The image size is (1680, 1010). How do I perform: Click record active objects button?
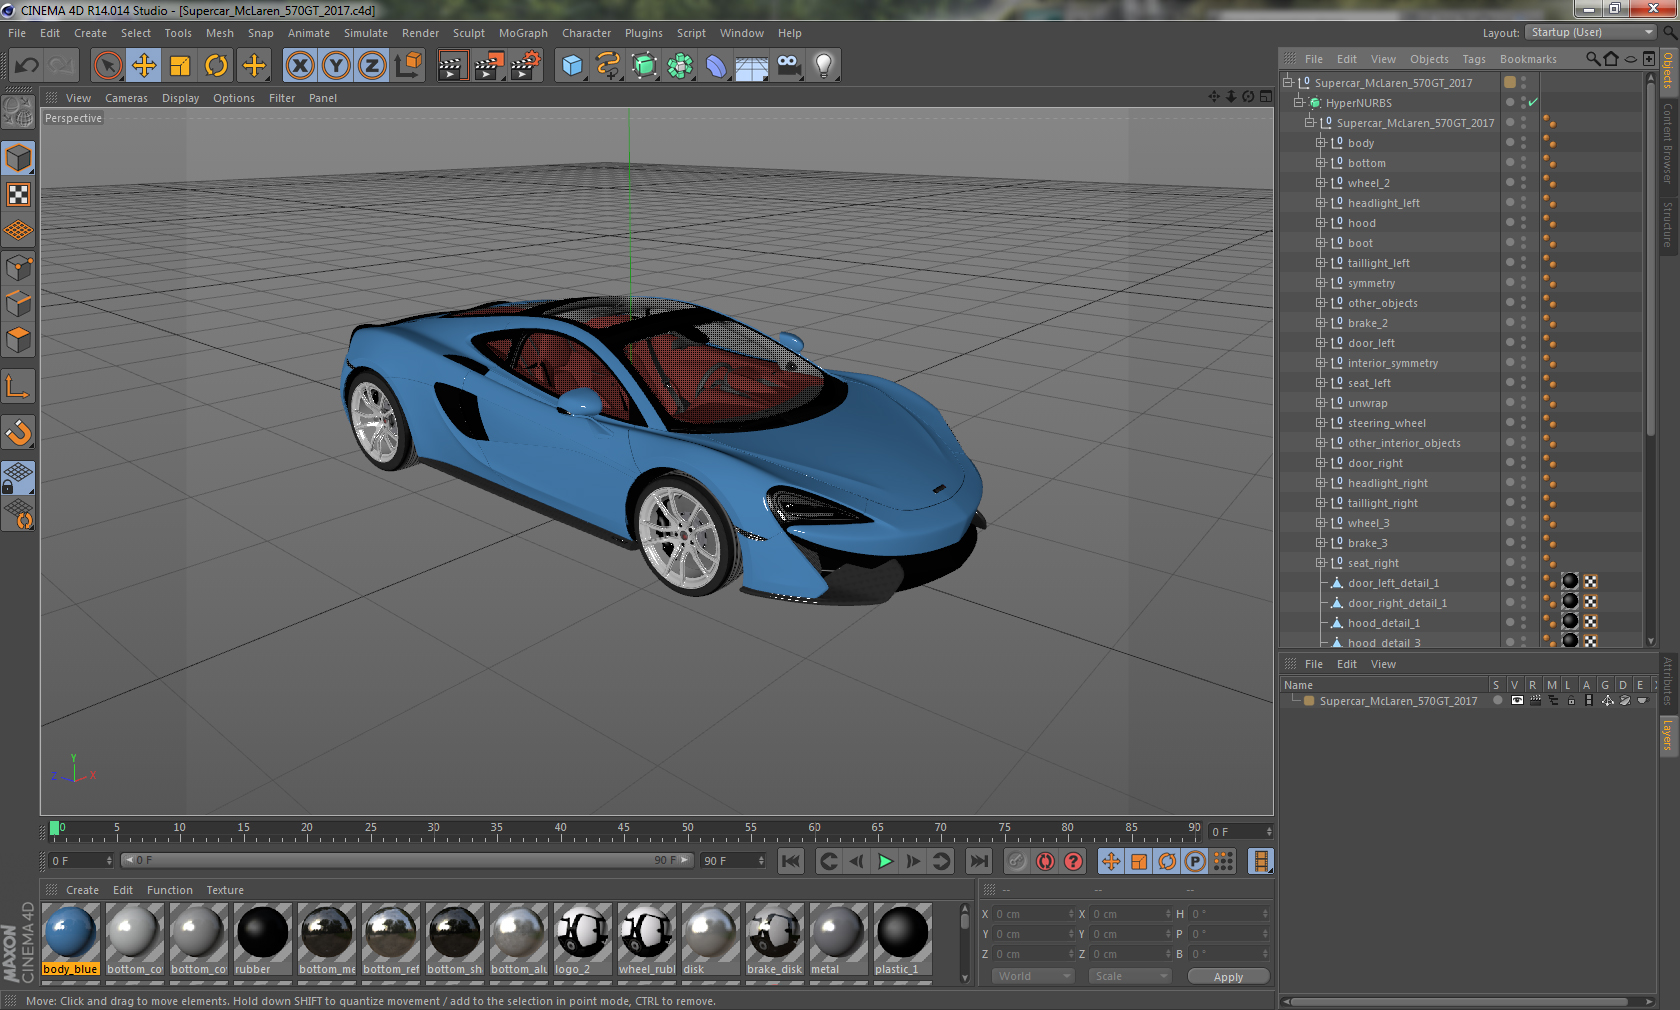(x=1017, y=861)
